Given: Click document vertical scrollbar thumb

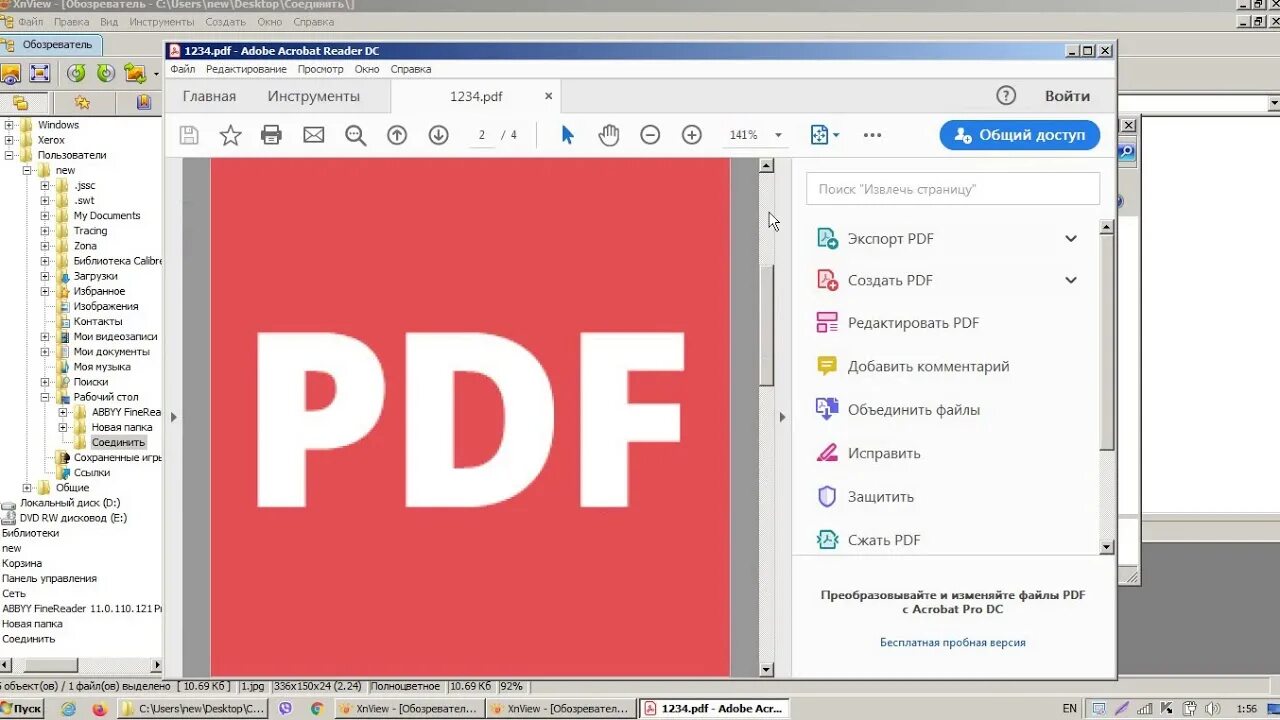Looking at the screenshot, I should click(x=767, y=325).
